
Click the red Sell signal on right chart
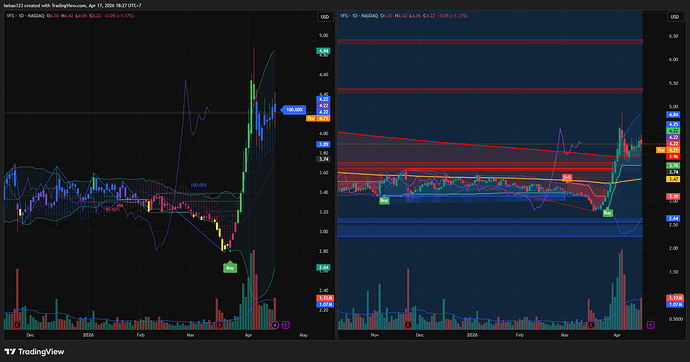pyautogui.click(x=567, y=177)
